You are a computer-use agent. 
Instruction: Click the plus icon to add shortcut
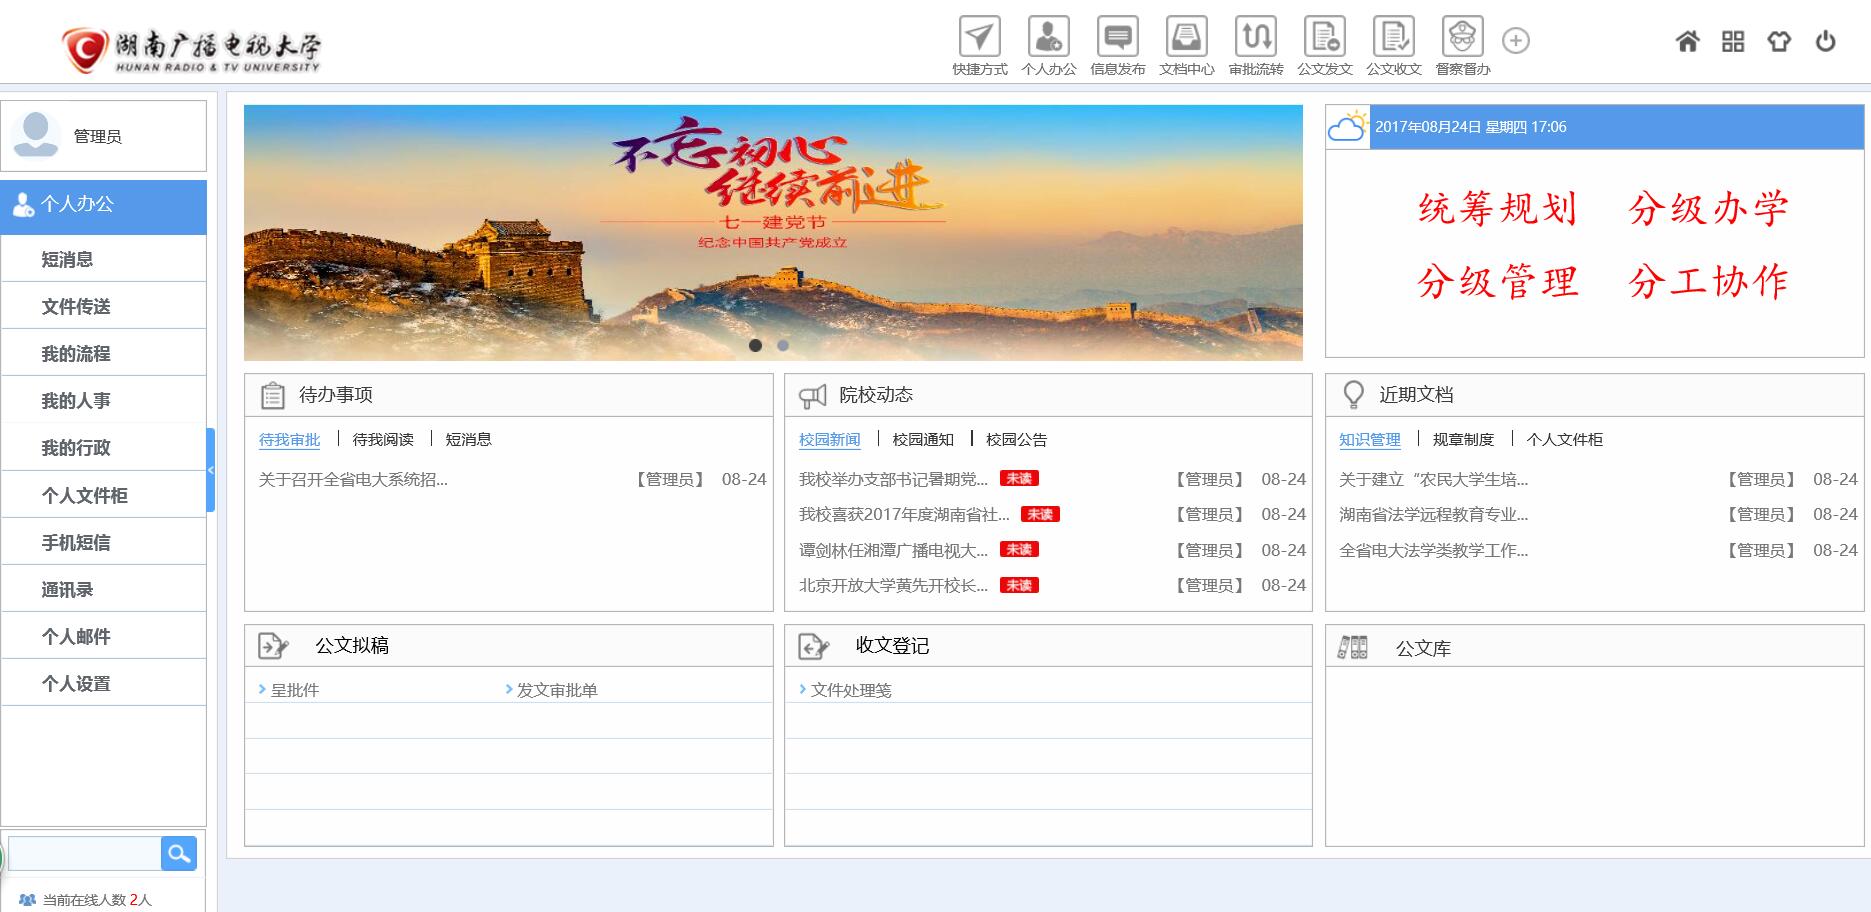[1516, 41]
